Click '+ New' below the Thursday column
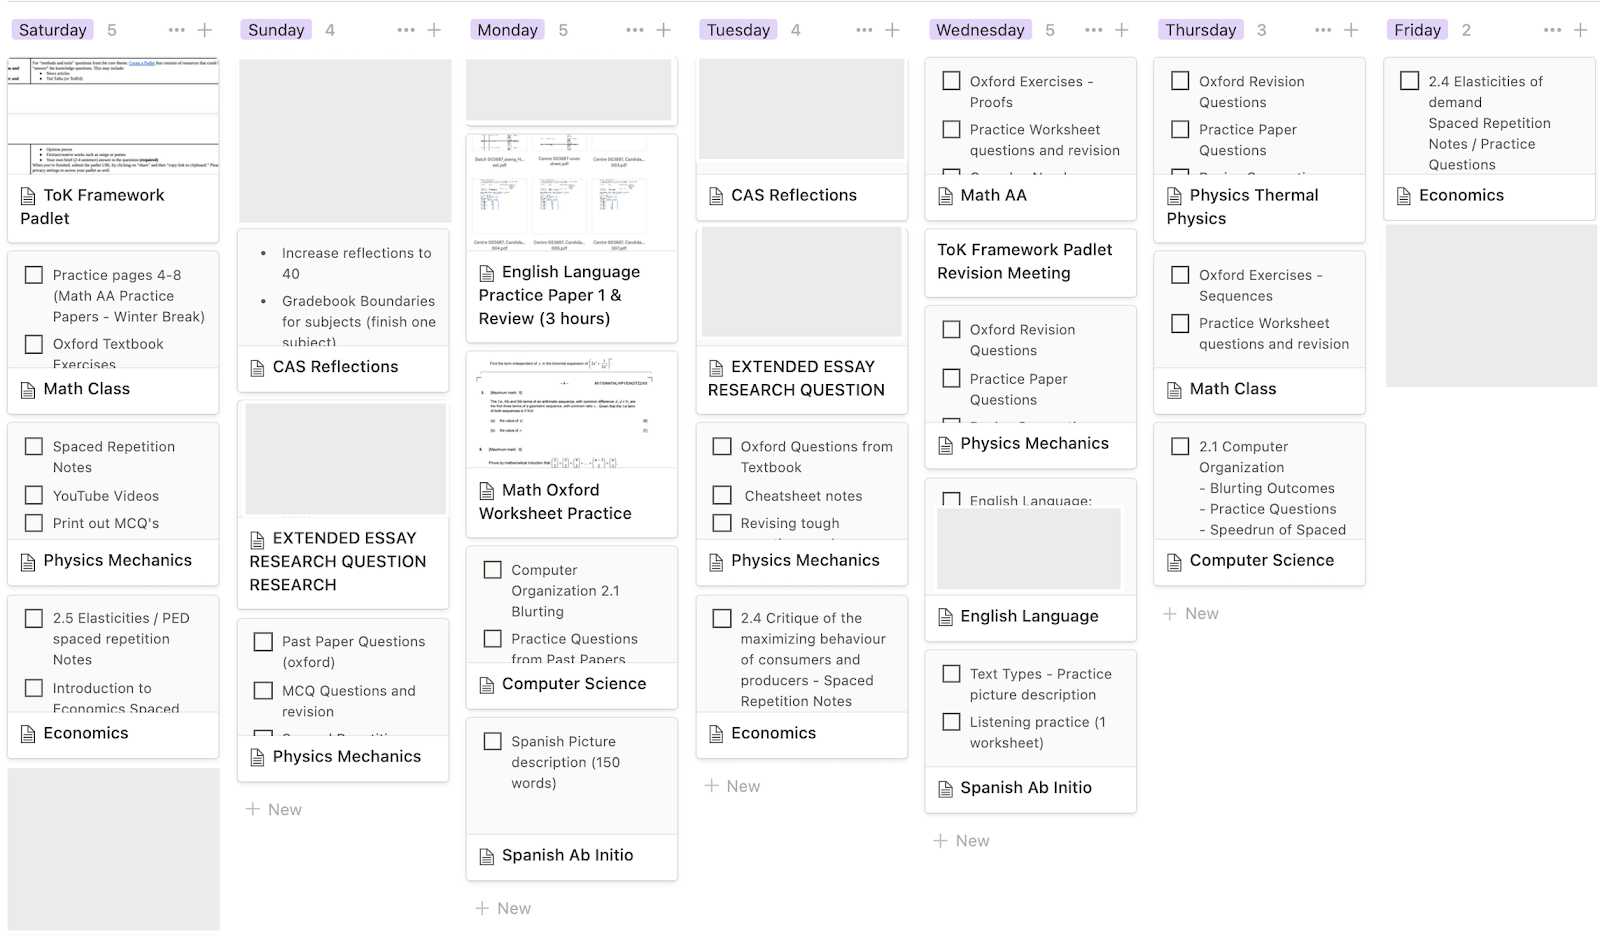The height and width of the screenshot is (936, 1600). pos(1191,613)
